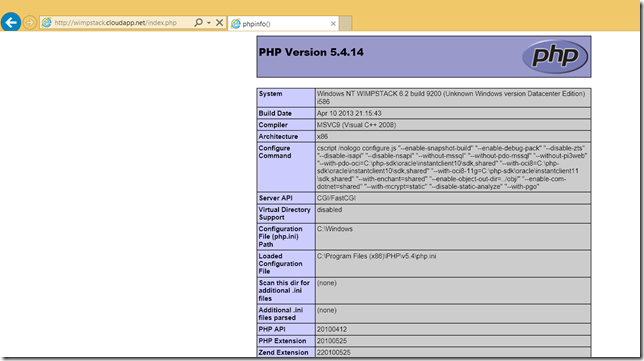Click the MSVC9 (Visual C++ 2008) value
This screenshot has height=361, width=644.
point(356,125)
